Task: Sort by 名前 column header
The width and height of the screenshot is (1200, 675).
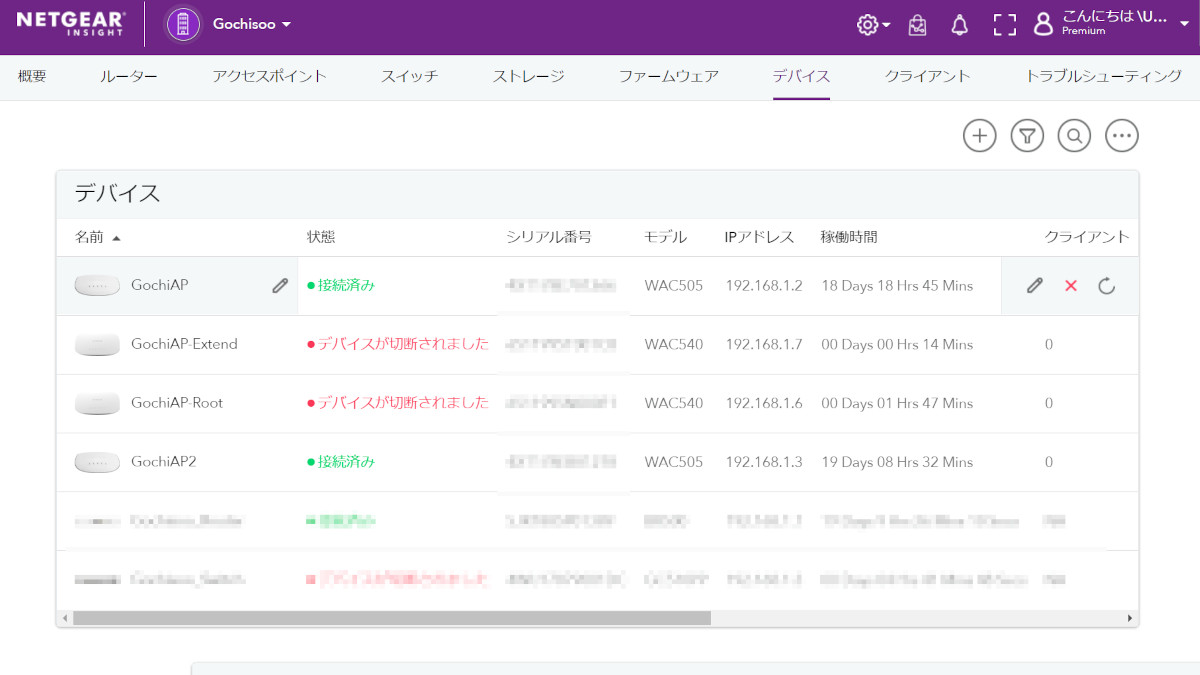Action: (x=89, y=237)
